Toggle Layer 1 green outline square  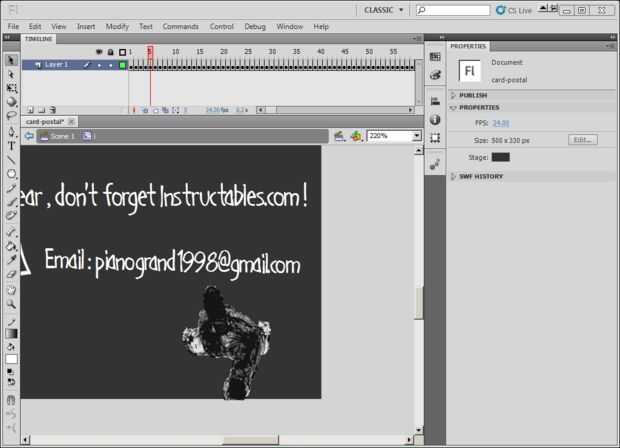coord(123,65)
